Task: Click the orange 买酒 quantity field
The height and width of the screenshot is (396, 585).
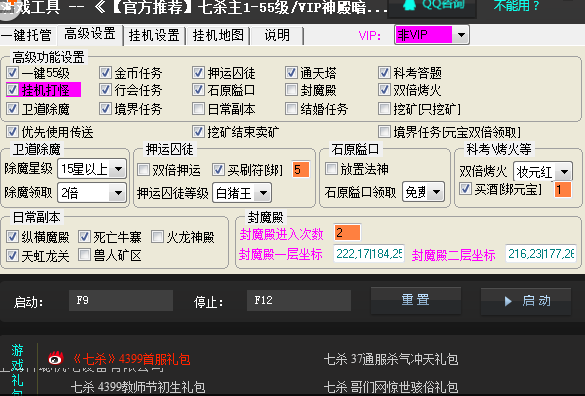Action: (x=563, y=190)
